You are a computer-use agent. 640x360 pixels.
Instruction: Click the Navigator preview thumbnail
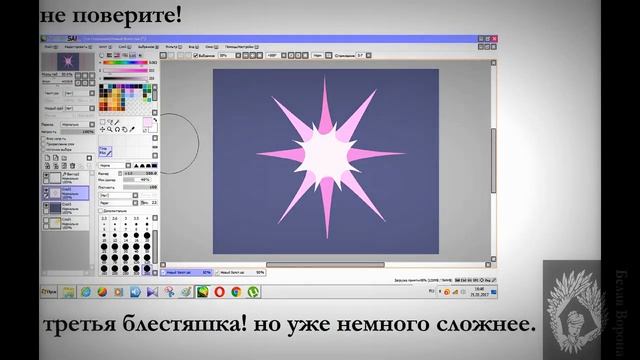click(x=68, y=62)
